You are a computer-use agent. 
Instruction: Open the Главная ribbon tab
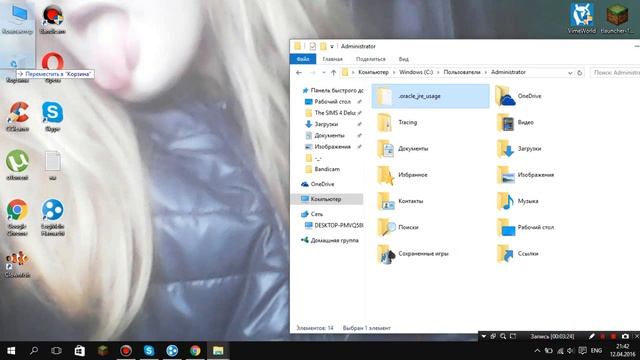point(333,59)
